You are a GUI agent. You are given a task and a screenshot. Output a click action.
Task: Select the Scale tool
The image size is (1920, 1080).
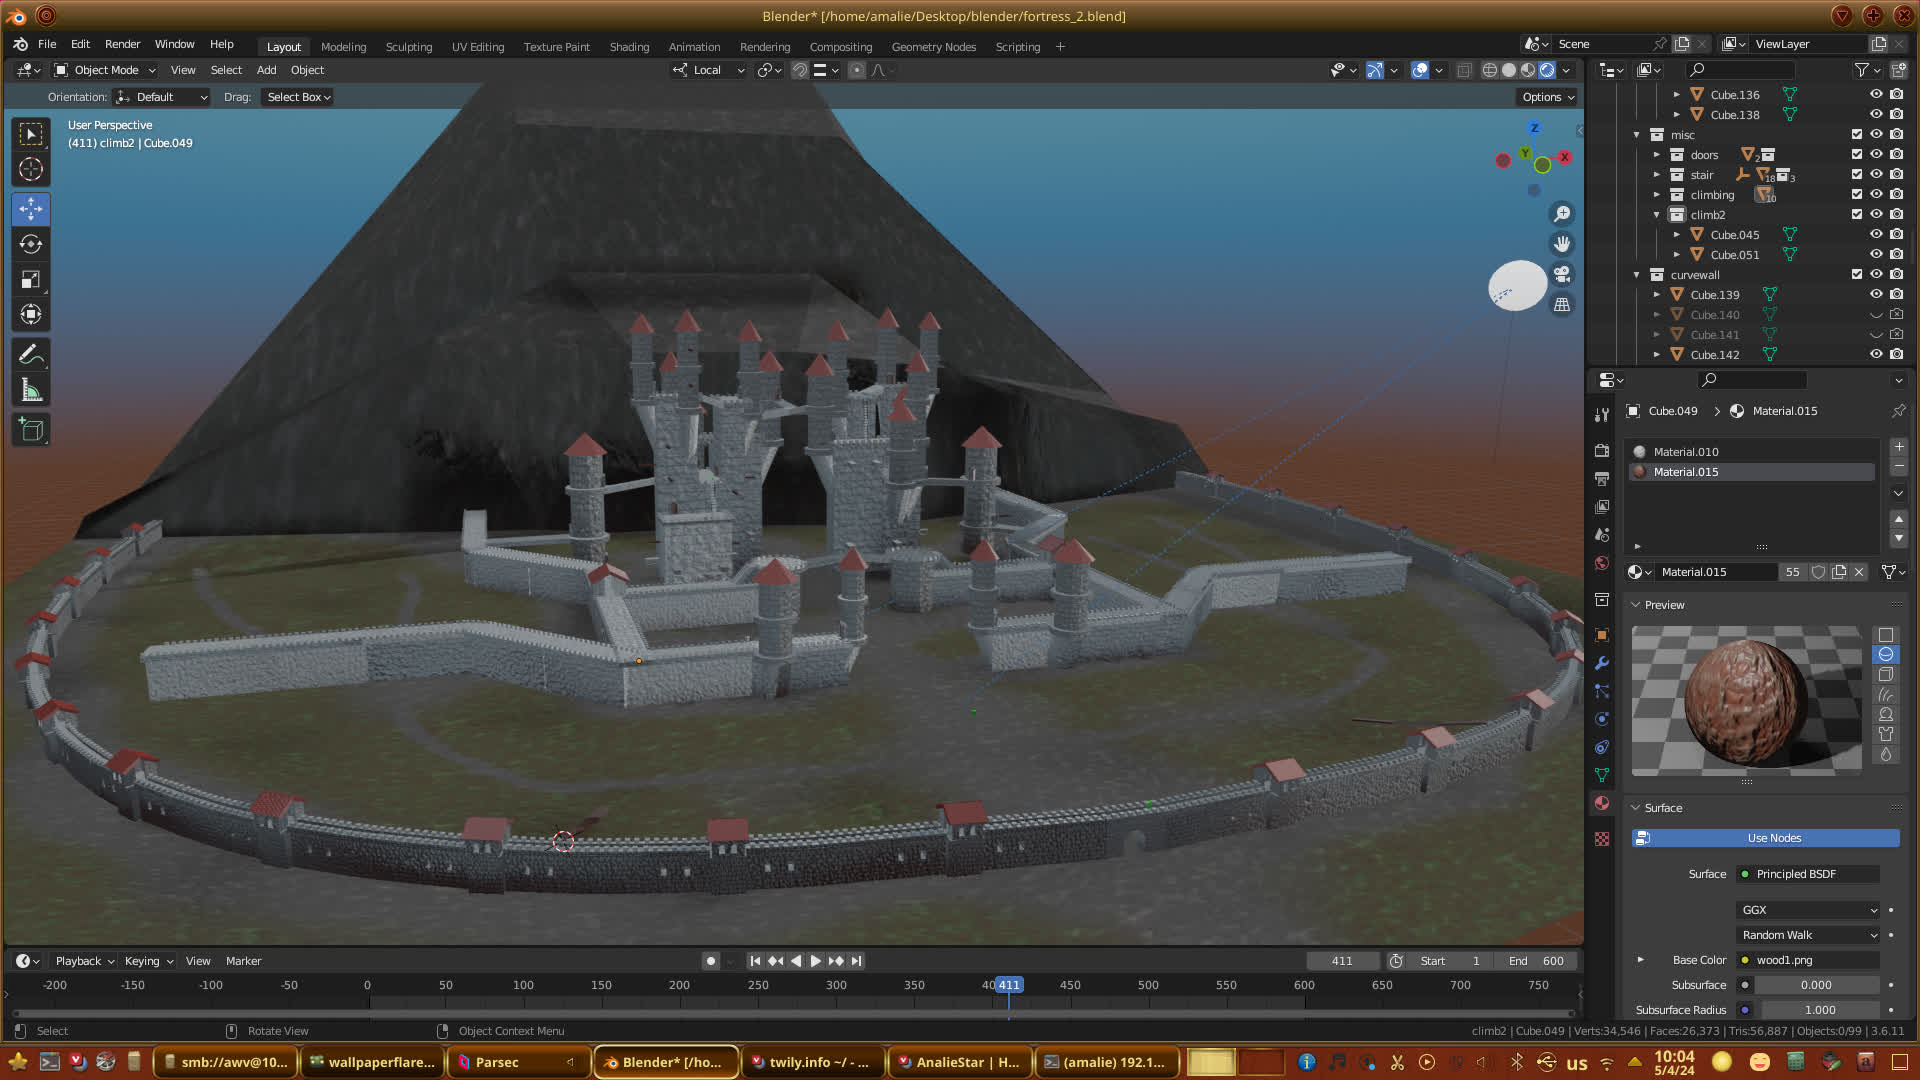click(31, 280)
